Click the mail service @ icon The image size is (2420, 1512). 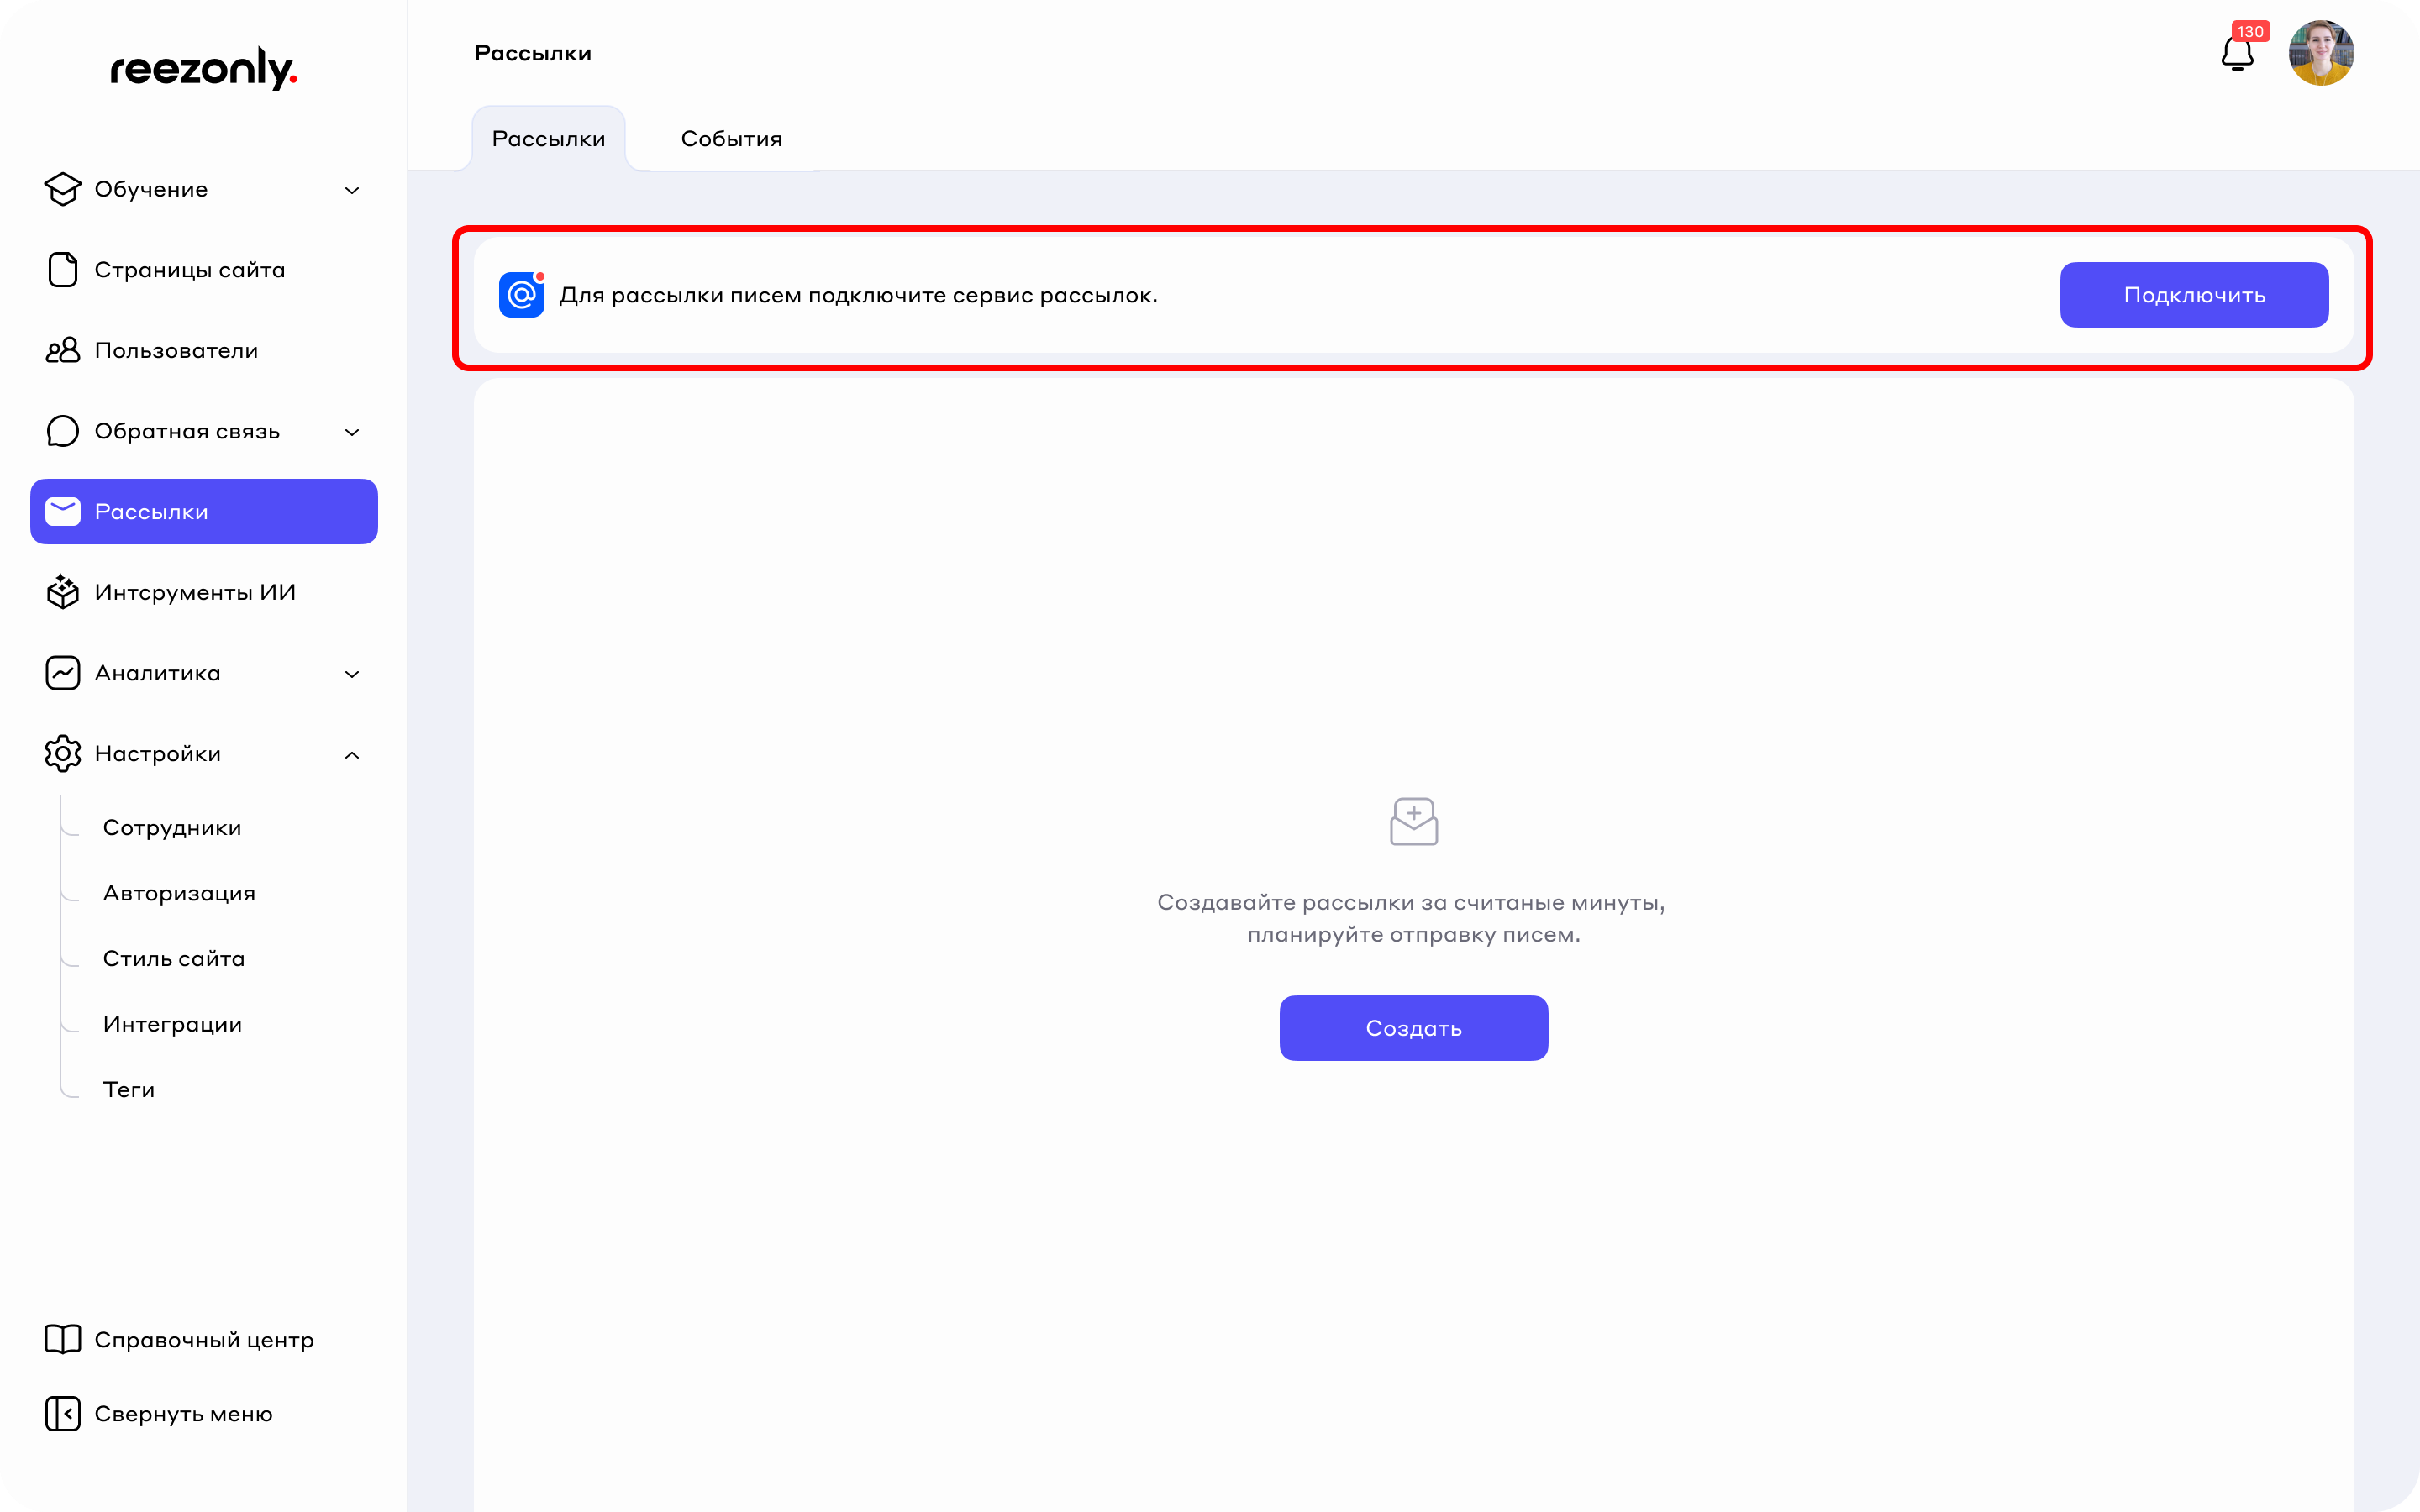pyautogui.click(x=521, y=295)
